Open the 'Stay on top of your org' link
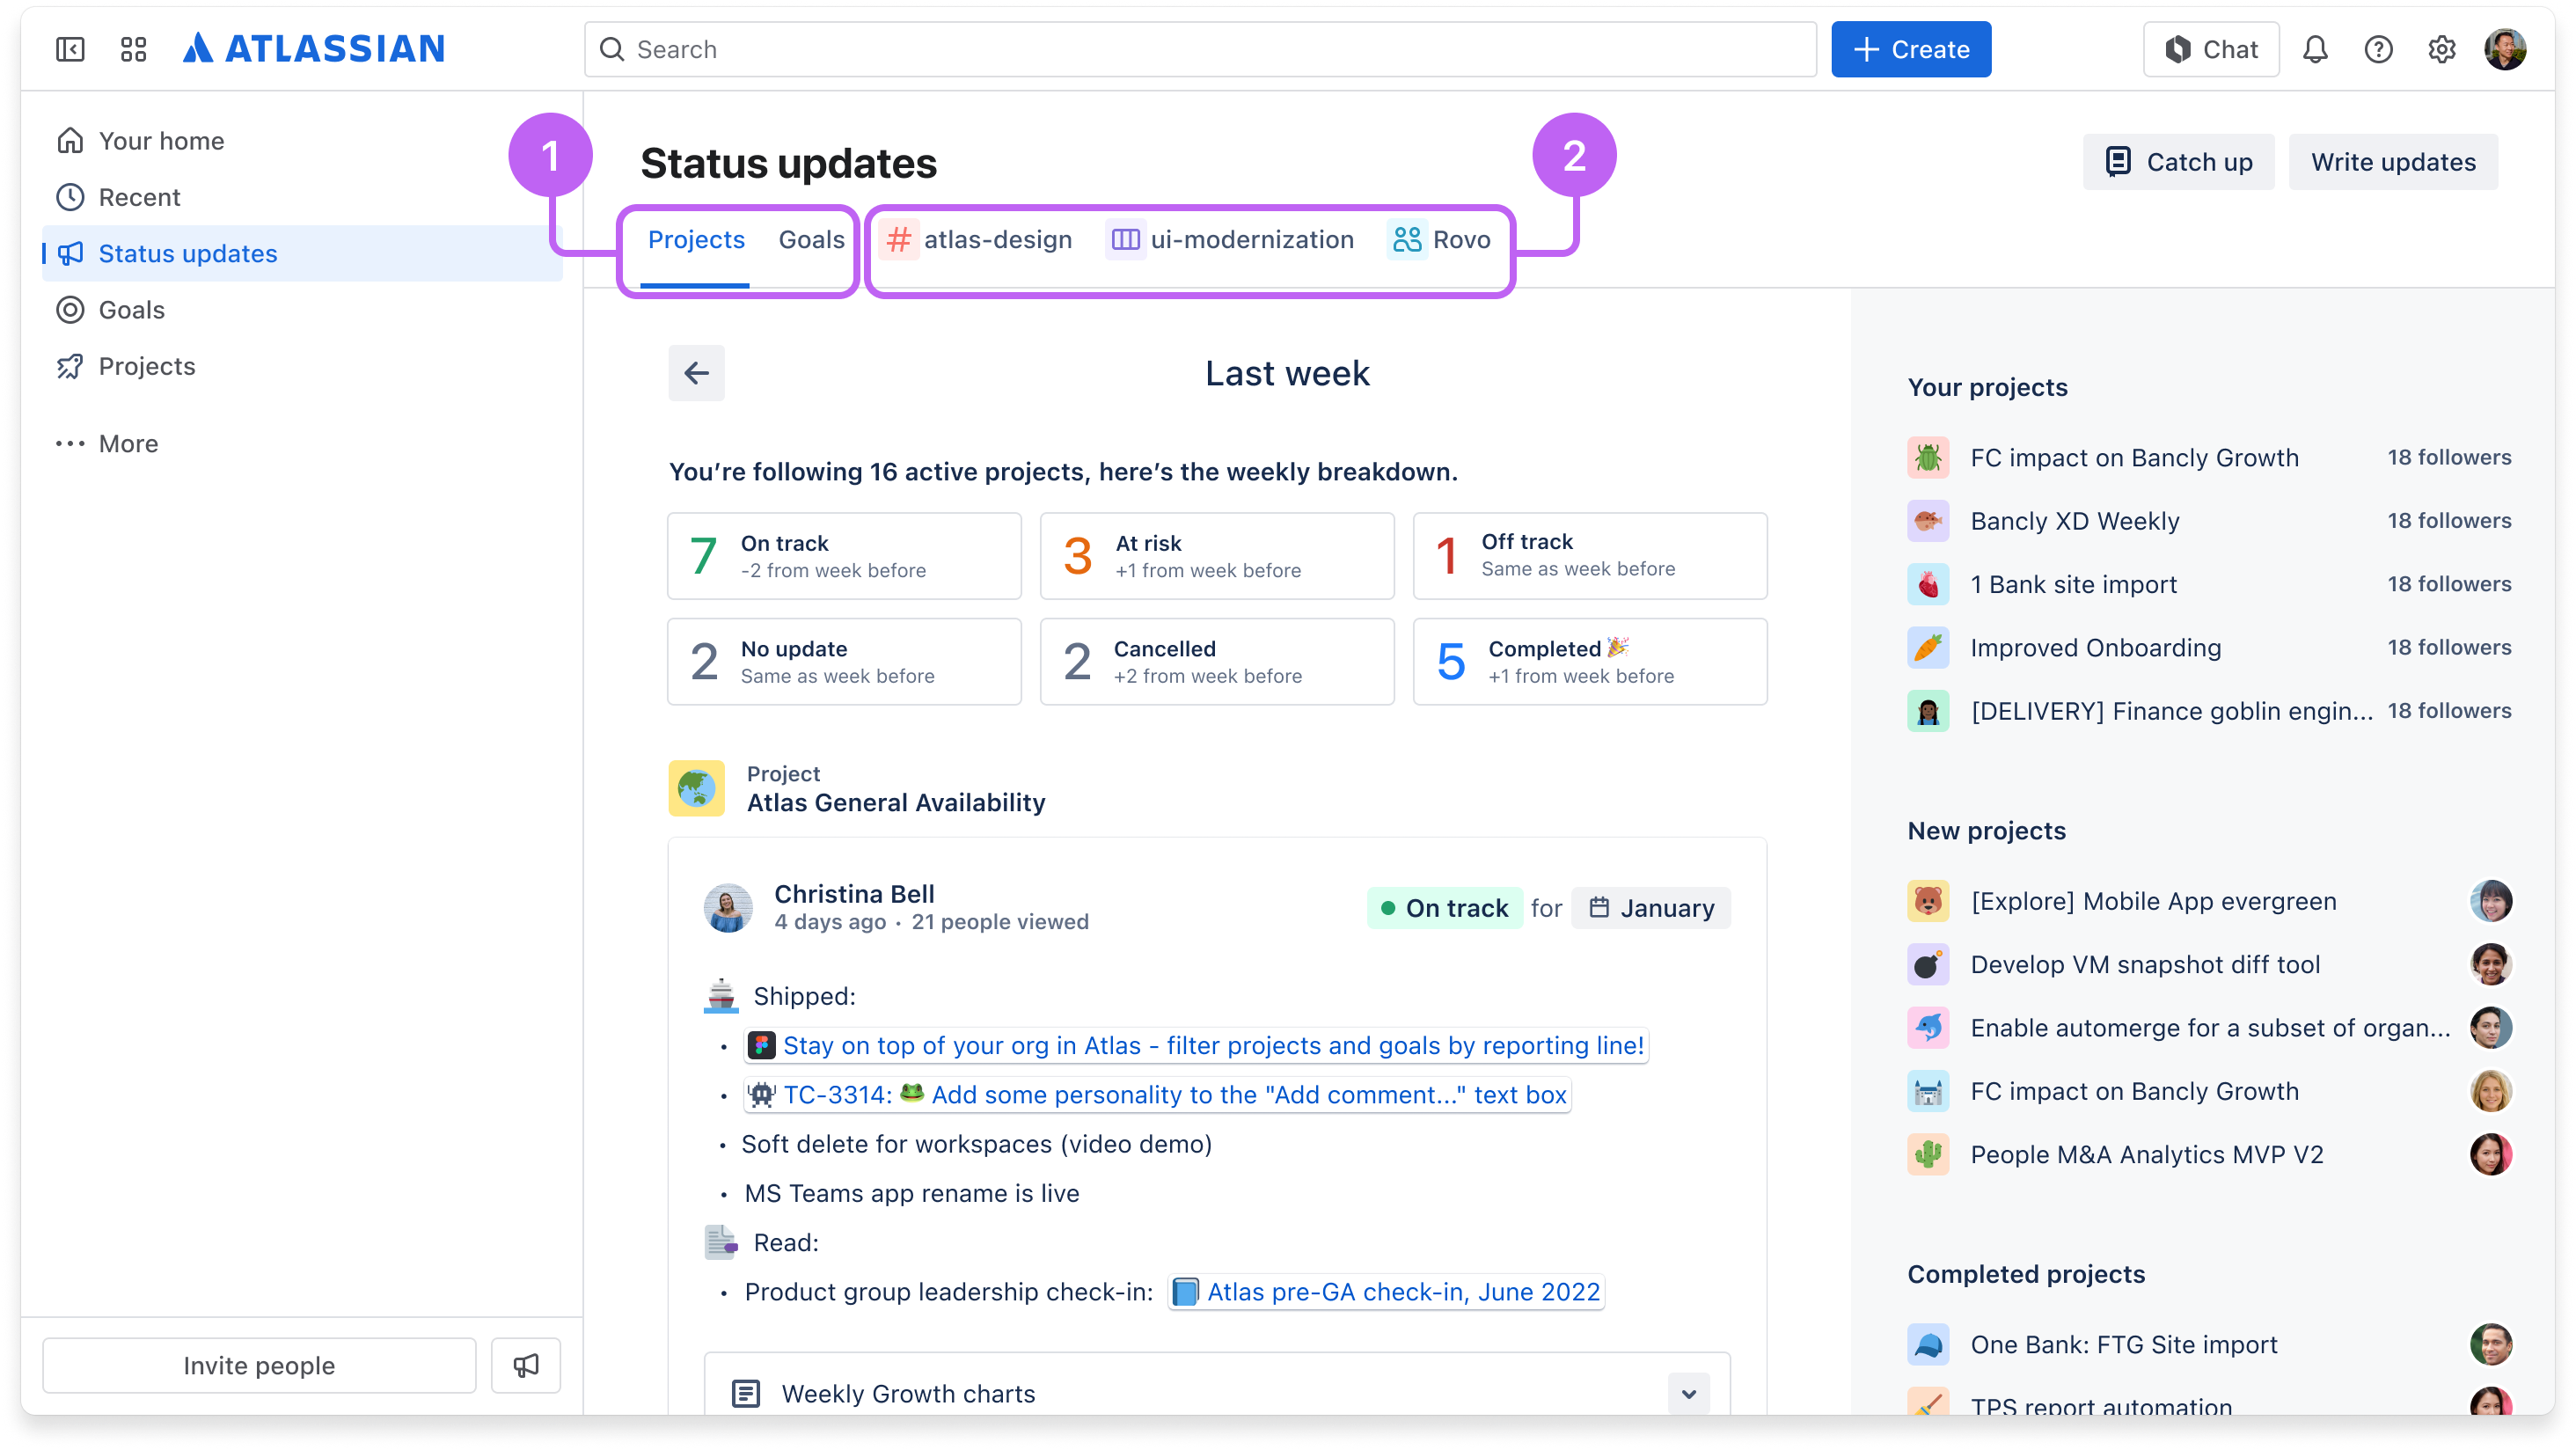 1196,1045
